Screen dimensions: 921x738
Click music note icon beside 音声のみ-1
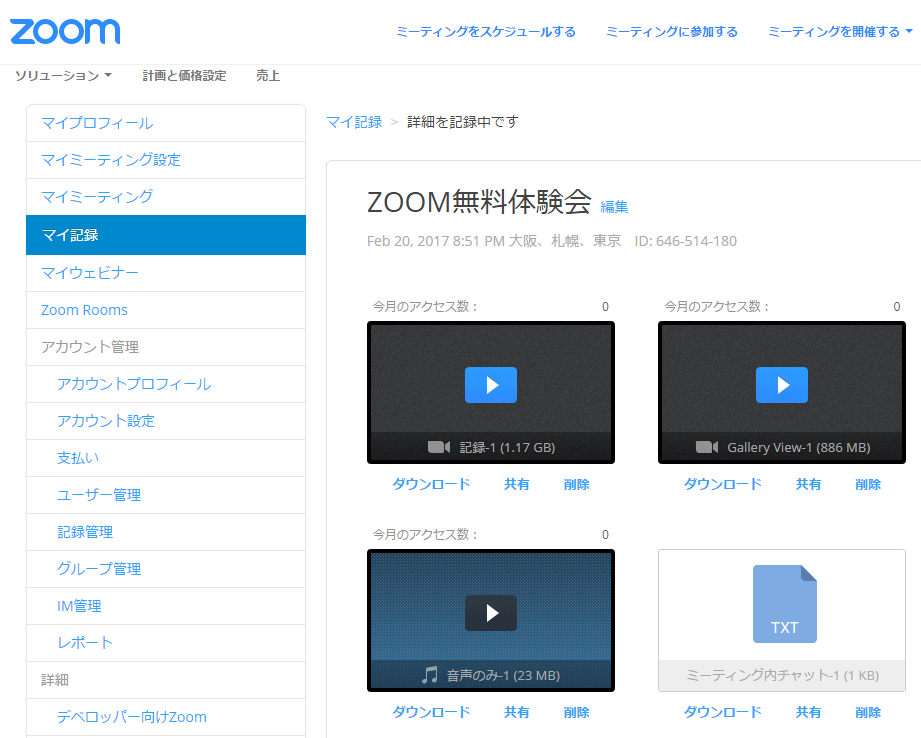point(430,675)
